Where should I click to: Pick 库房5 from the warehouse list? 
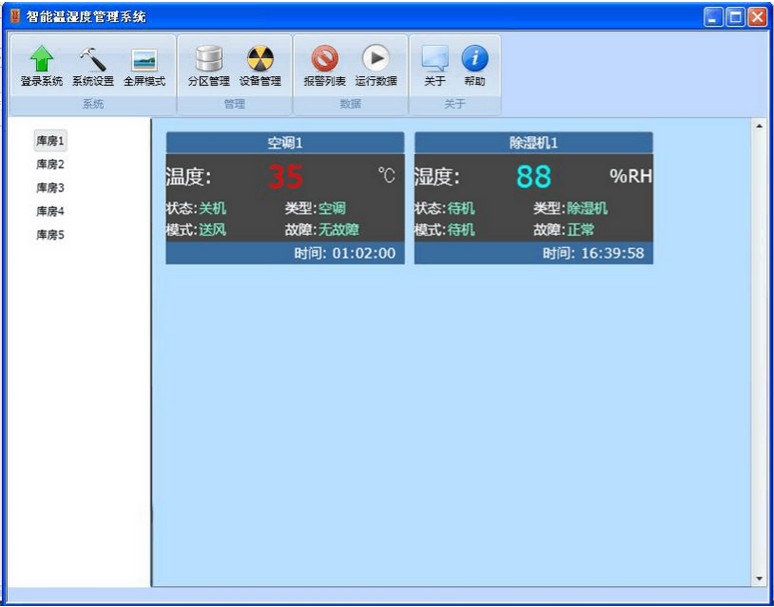pyautogui.click(x=50, y=234)
